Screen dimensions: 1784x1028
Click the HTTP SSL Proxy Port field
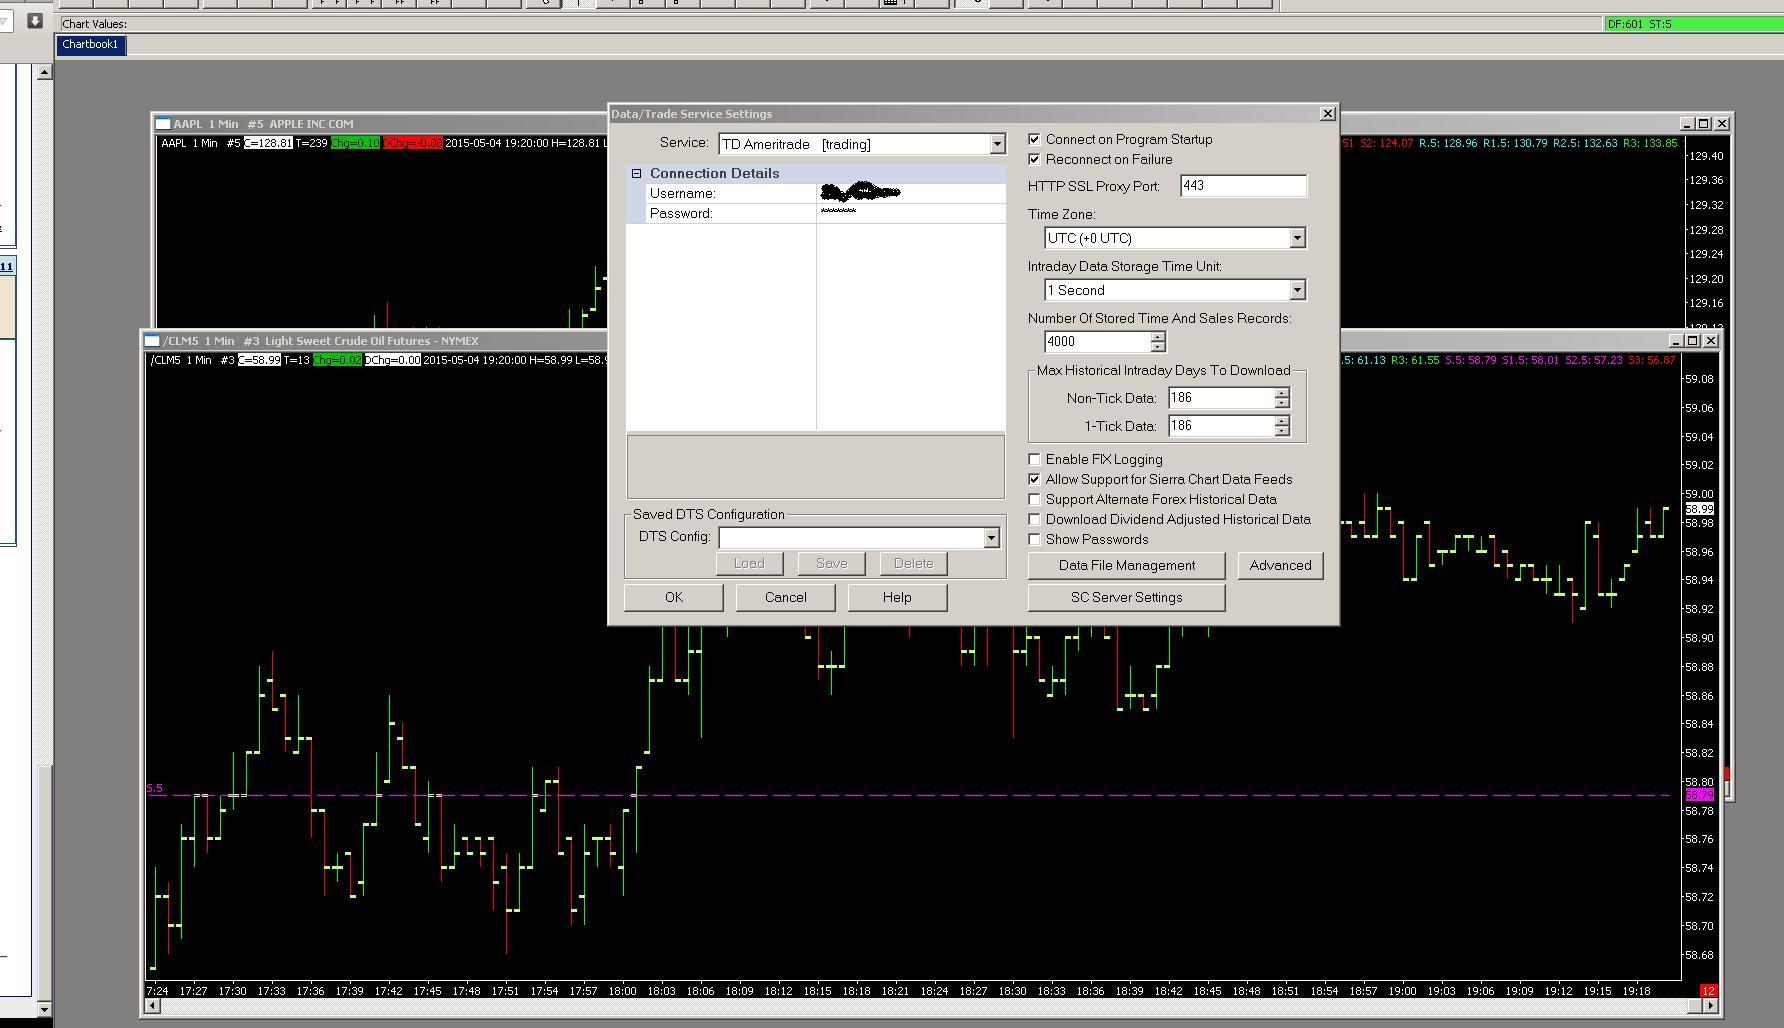tap(1242, 187)
